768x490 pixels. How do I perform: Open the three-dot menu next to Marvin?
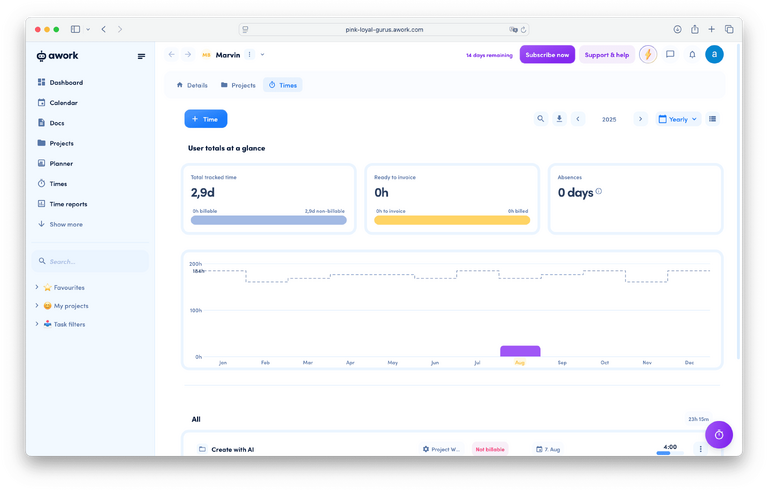click(x=250, y=55)
